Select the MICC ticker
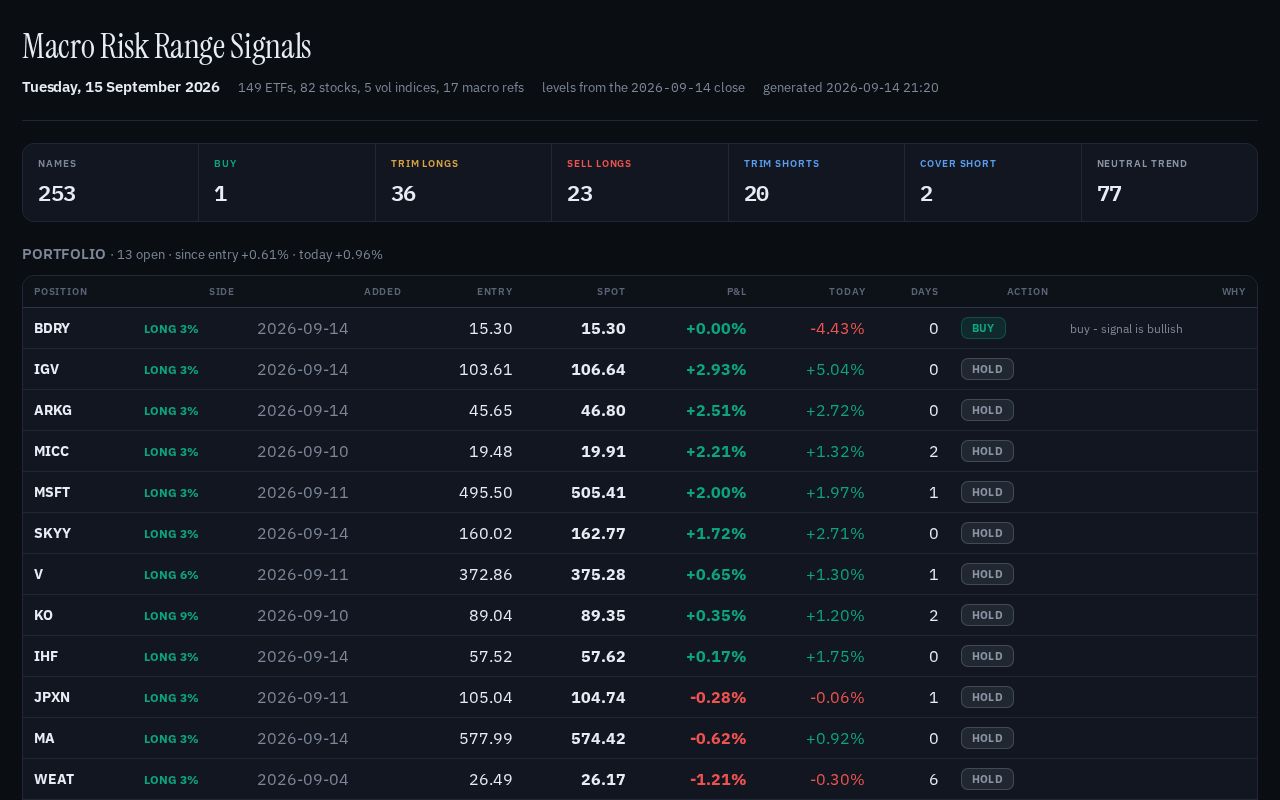The image size is (1280, 800). tap(51, 451)
